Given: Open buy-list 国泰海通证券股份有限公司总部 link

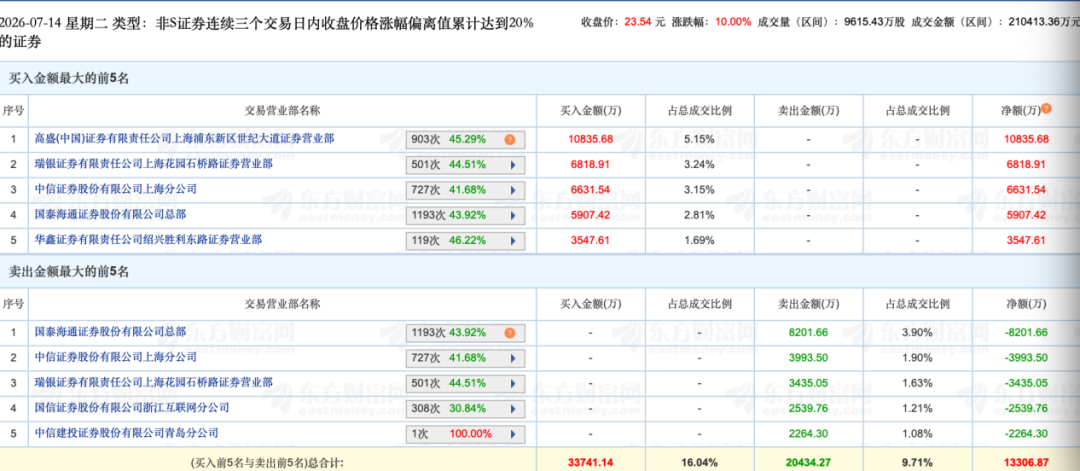Looking at the screenshot, I should pyautogui.click(x=110, y=215).
